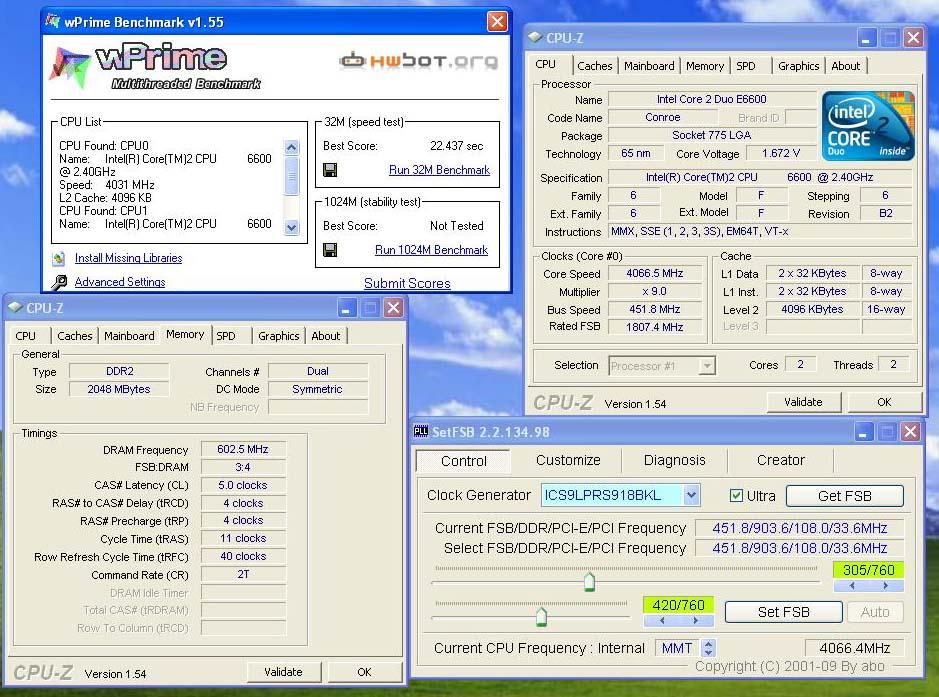Select SPD tab in Memory CPU-Z window
The height and width of the screenshot is (697, 939).
coord(226,336)
